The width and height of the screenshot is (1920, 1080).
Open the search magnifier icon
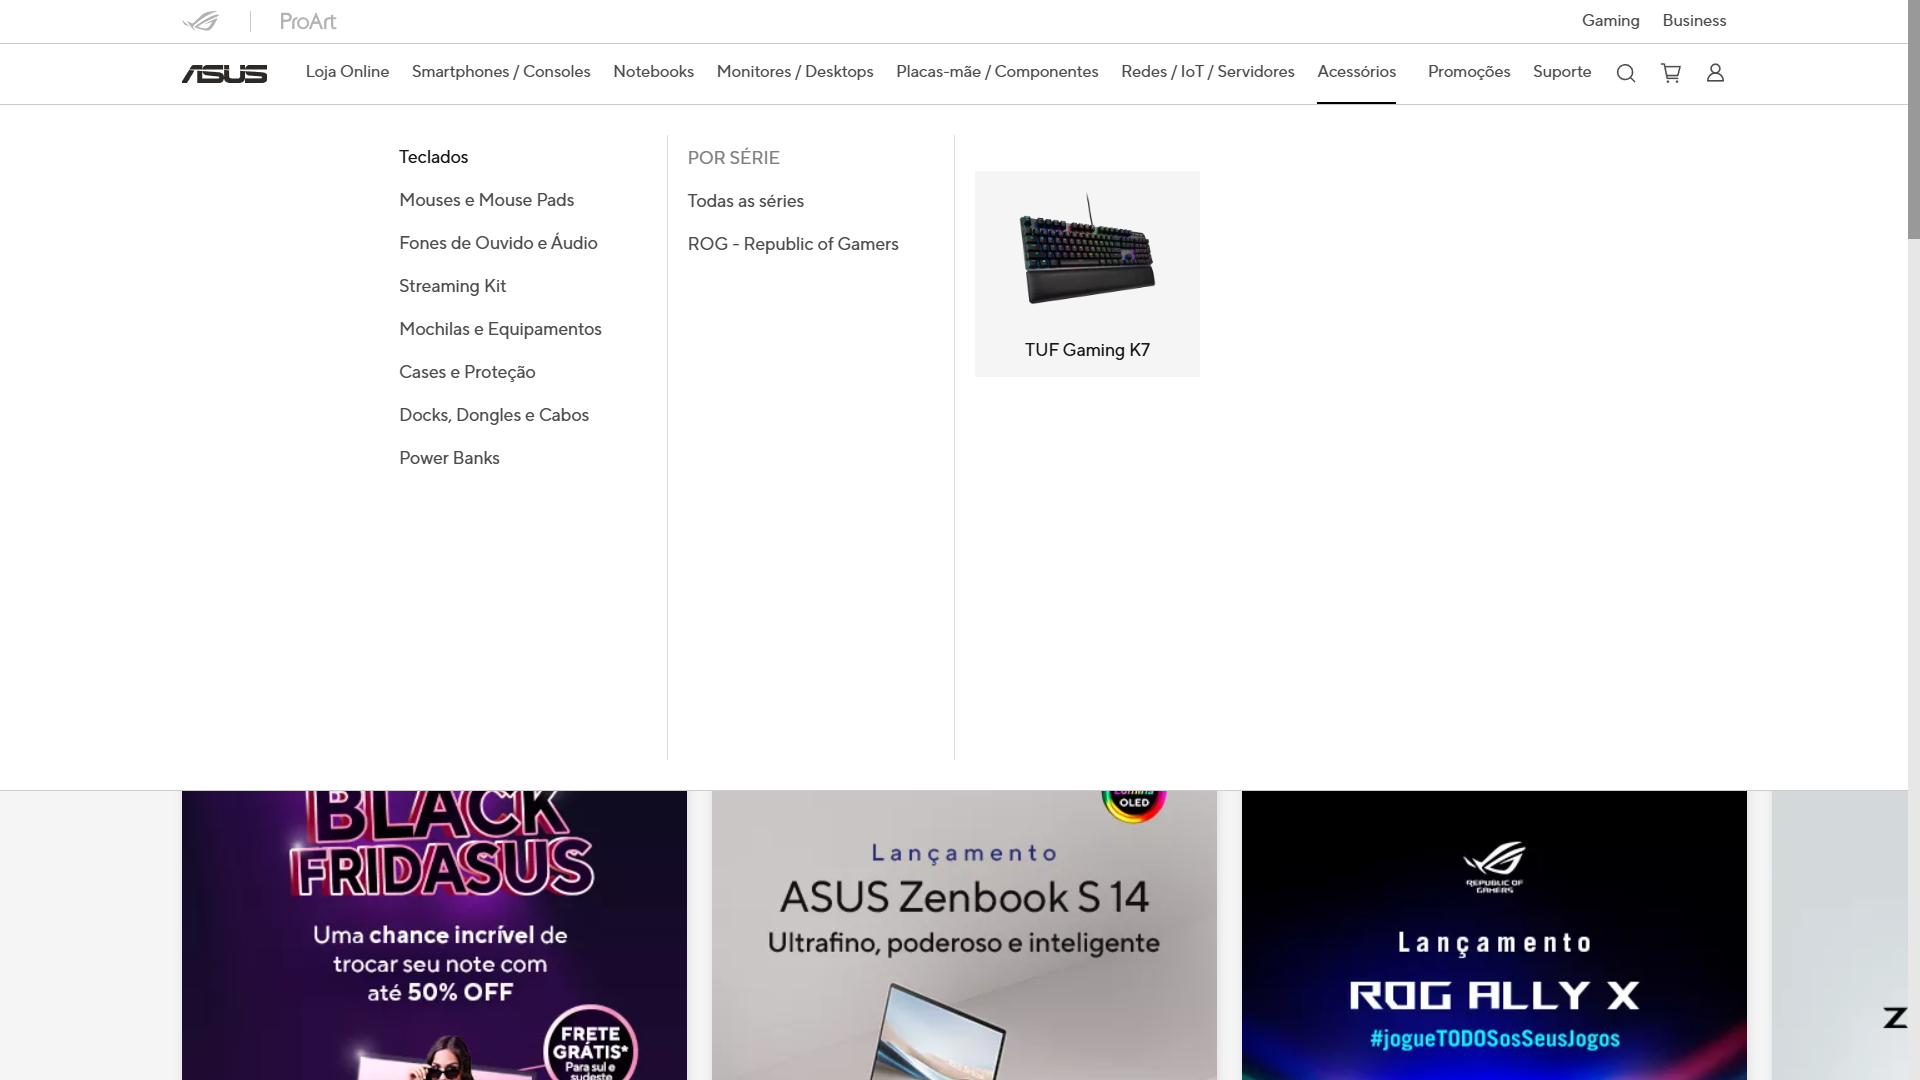coord(1626,73)
